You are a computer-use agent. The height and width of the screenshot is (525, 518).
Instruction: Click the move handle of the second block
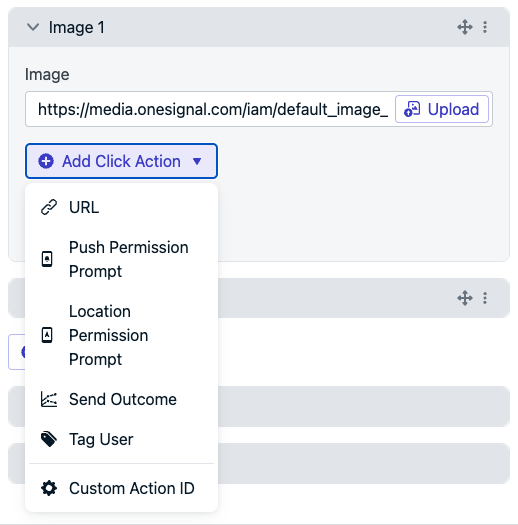tap(465, 298)
